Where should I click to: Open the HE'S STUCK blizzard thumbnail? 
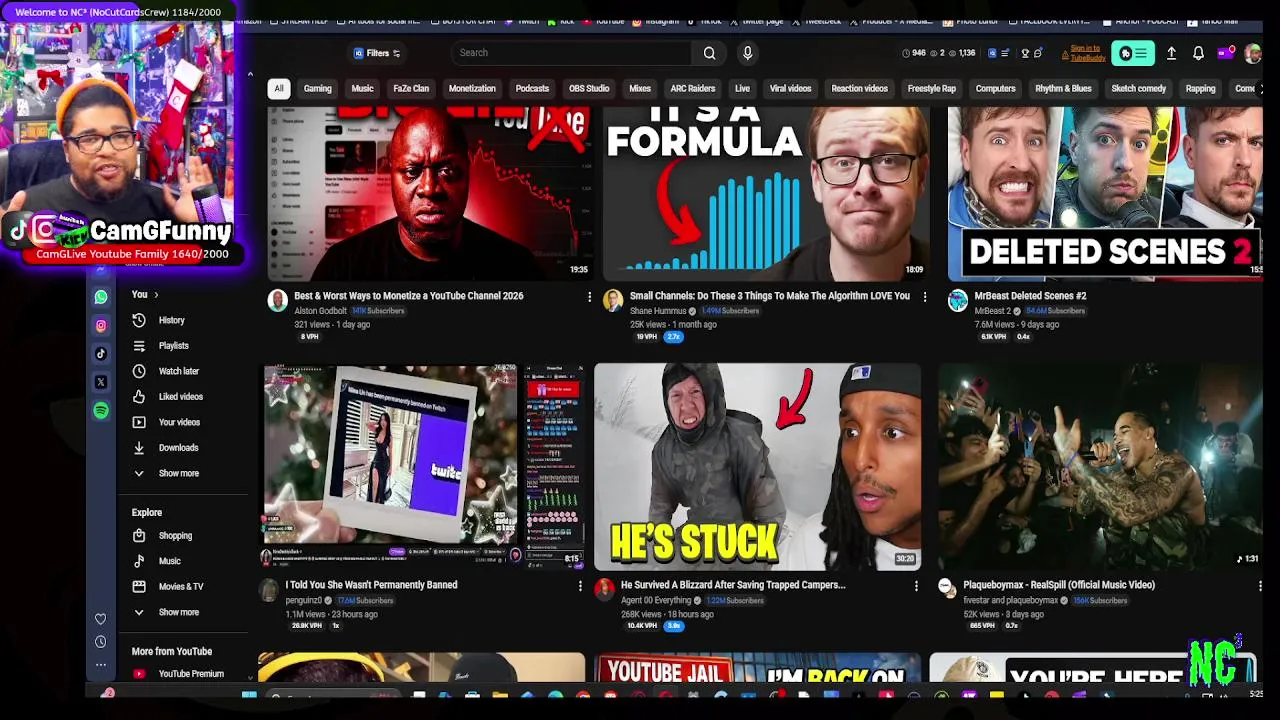pyautogui.click(x=757, y=467)
